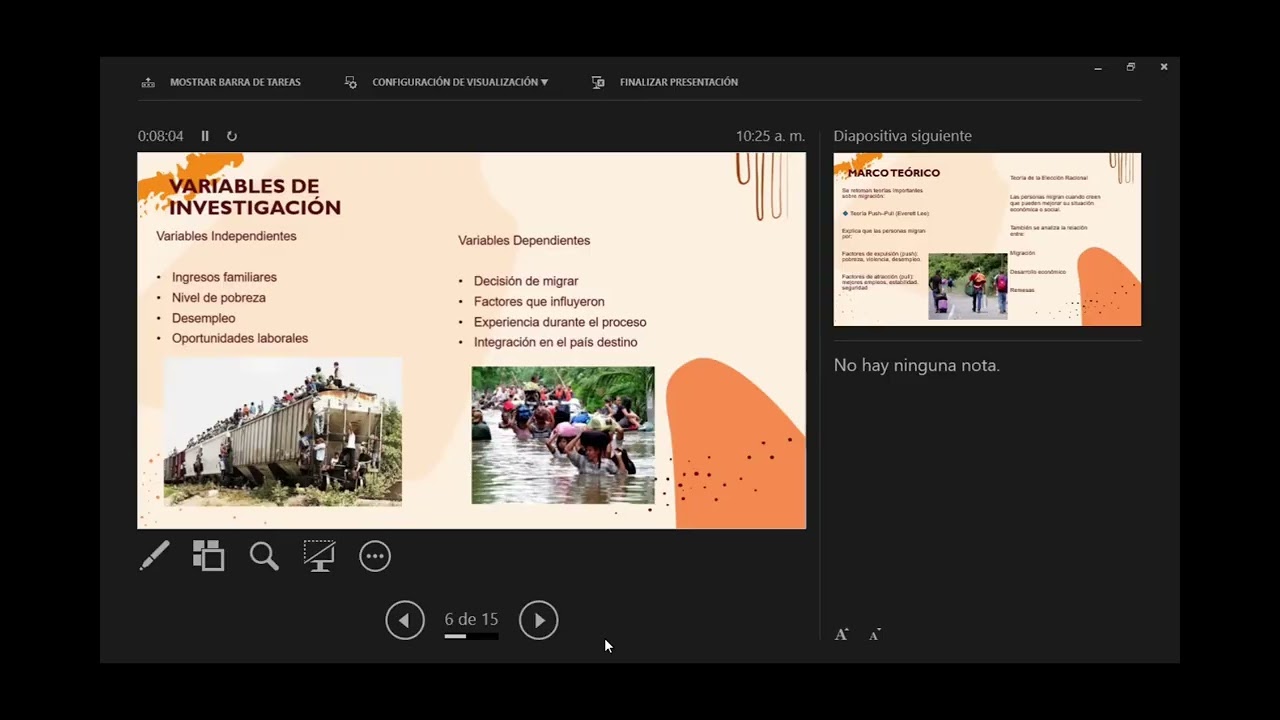Click the elapsed time 0:08:04

[161, 136]
